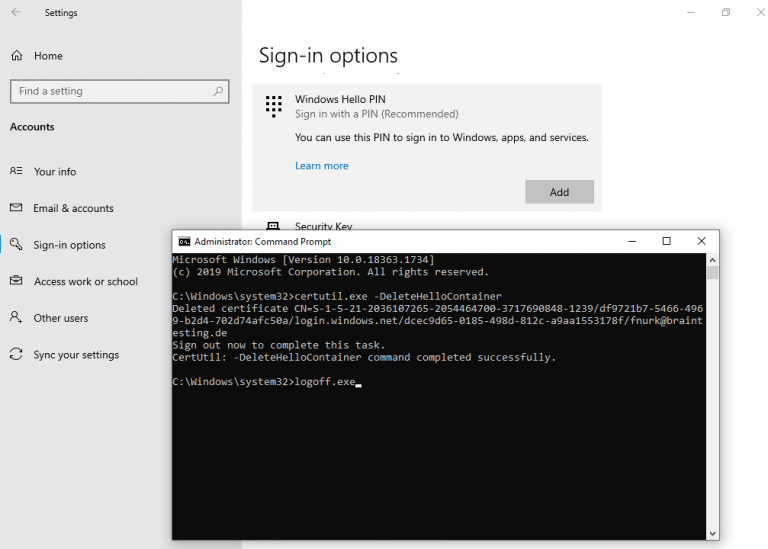Click the Home house icon
The height and width of the screenshot is (549, 768).
(x=17, y=55)
